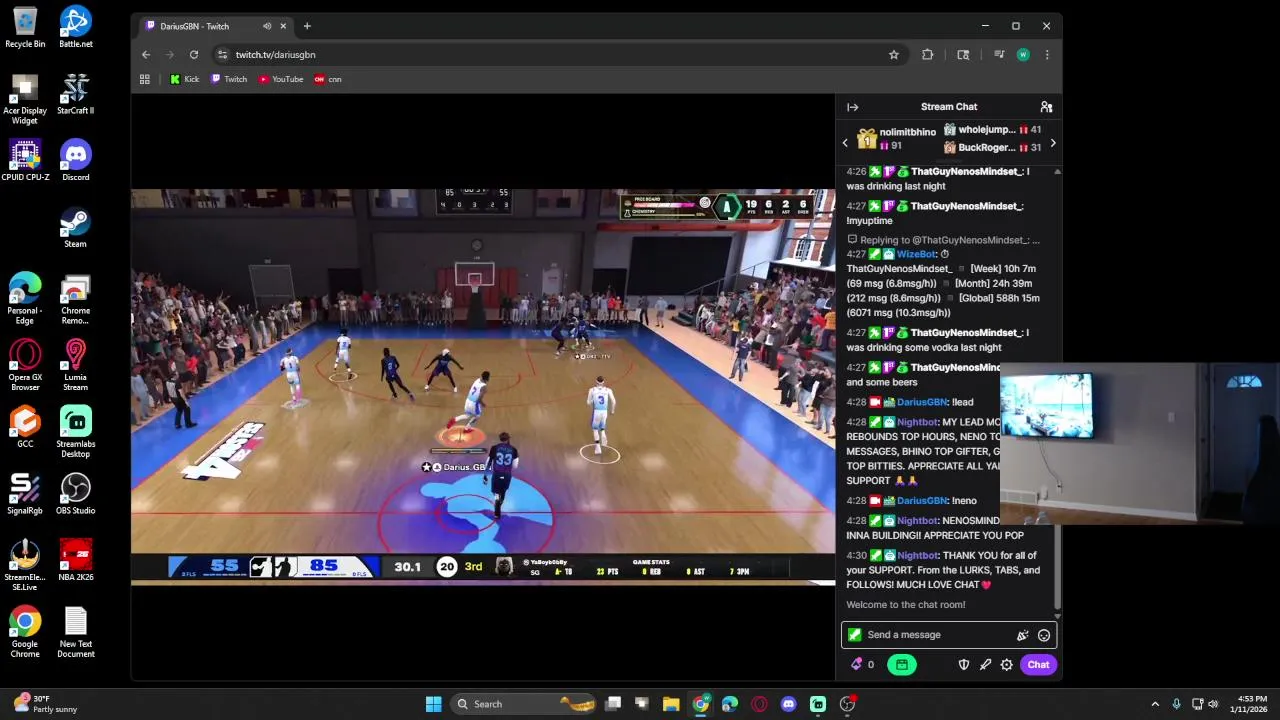
Task: Go back in Chrome
Action: (x=146, y=55)
